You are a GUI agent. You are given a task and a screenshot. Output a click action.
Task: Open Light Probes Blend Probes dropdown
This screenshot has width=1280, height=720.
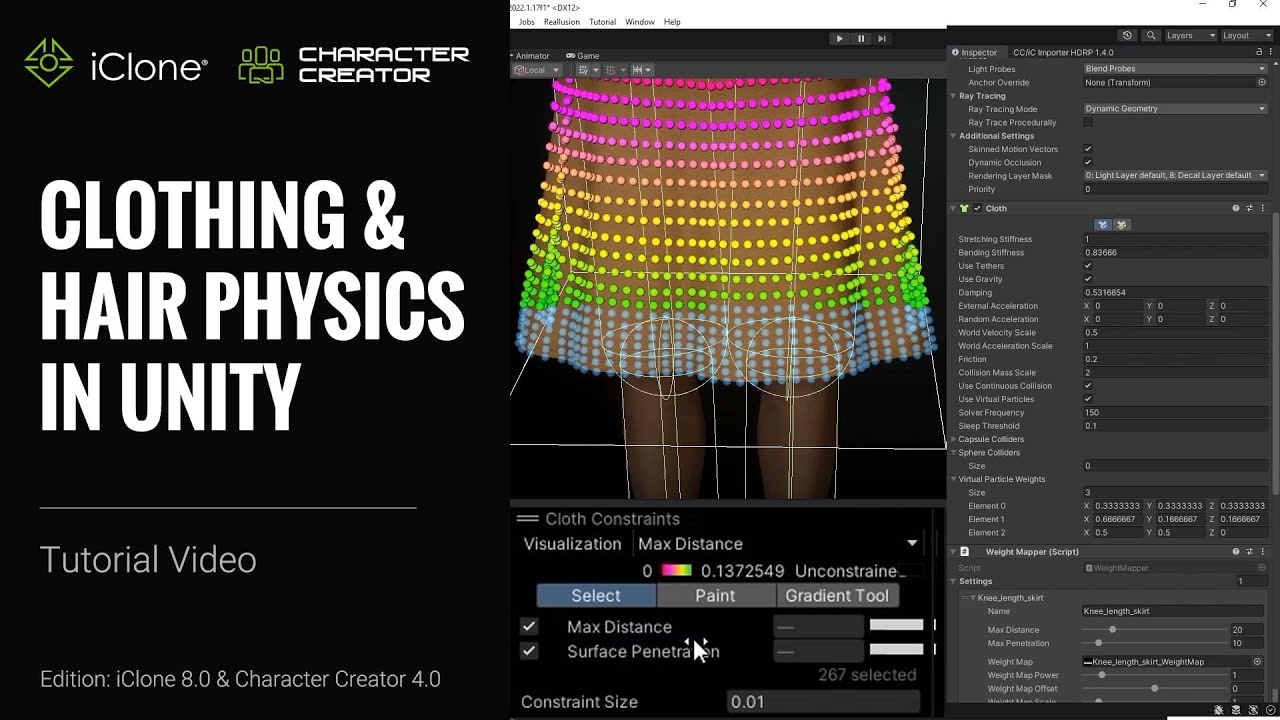tap(1175, 69)
